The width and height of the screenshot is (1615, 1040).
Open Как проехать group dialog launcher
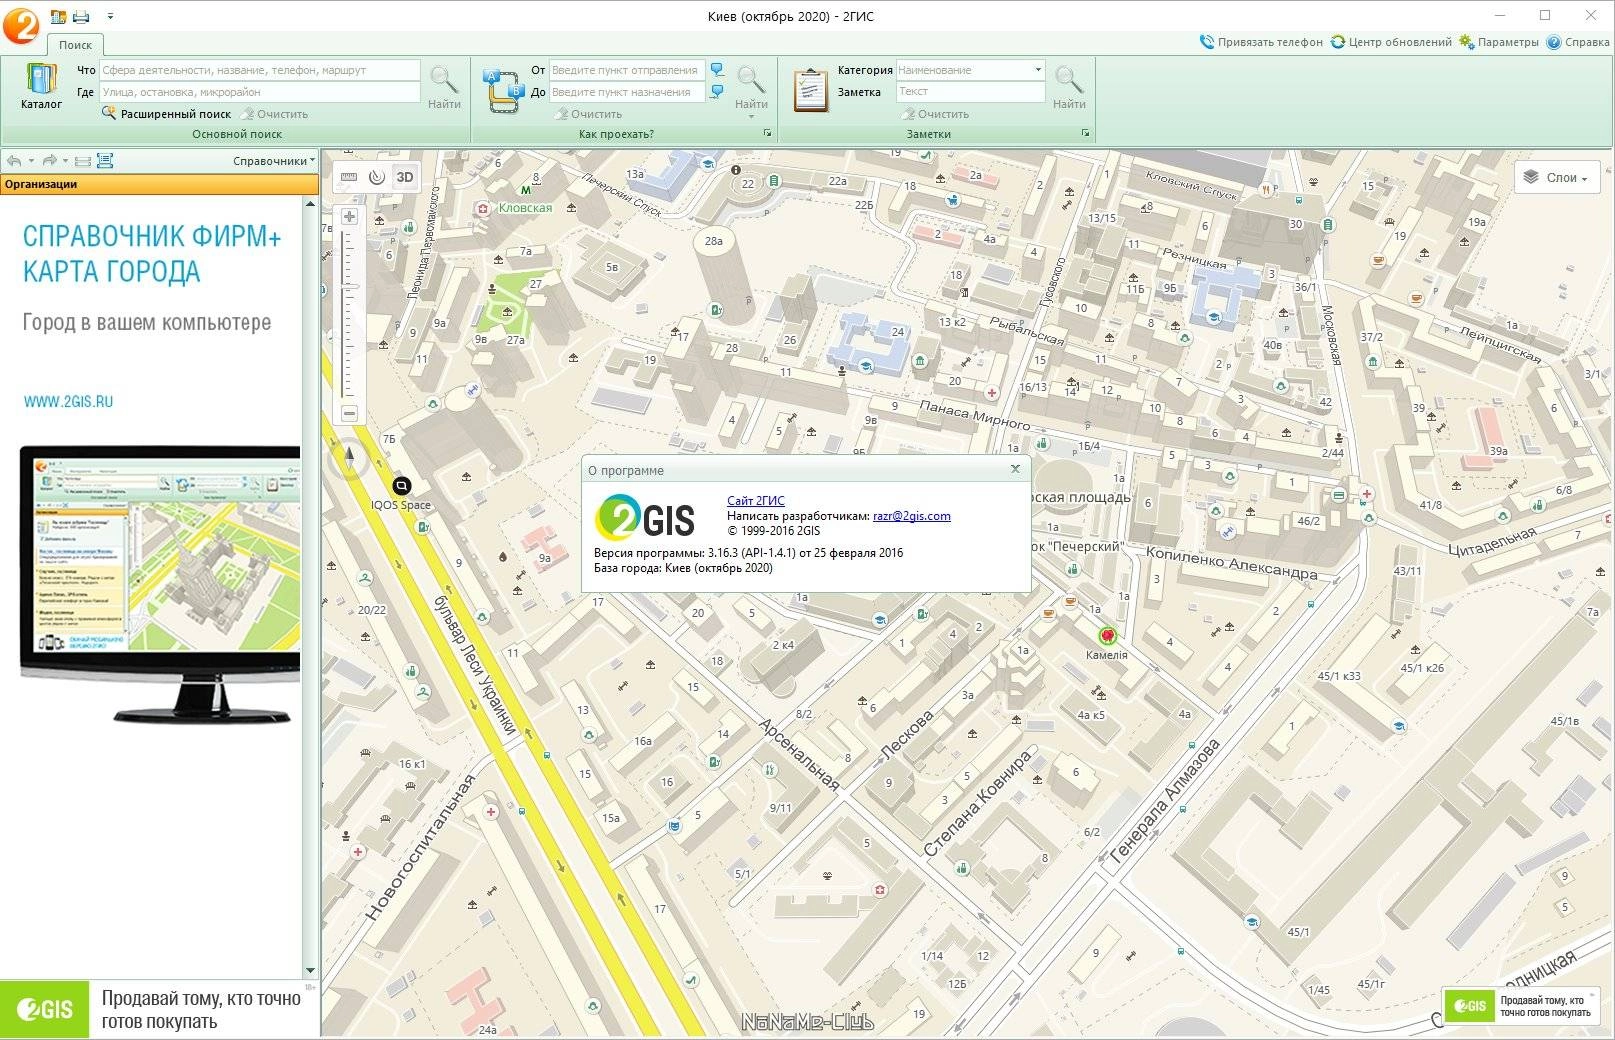point(767,133)
